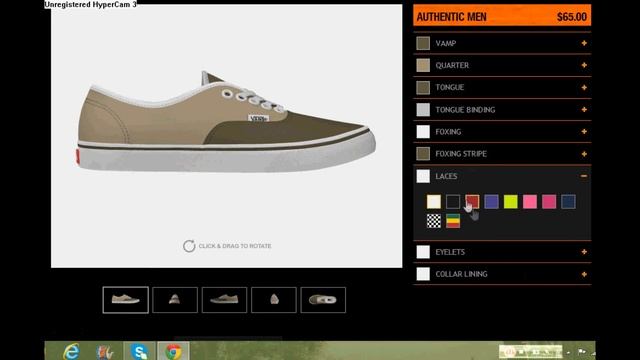
Task: Expand the Foxing section plus icon
Action: 584,131
